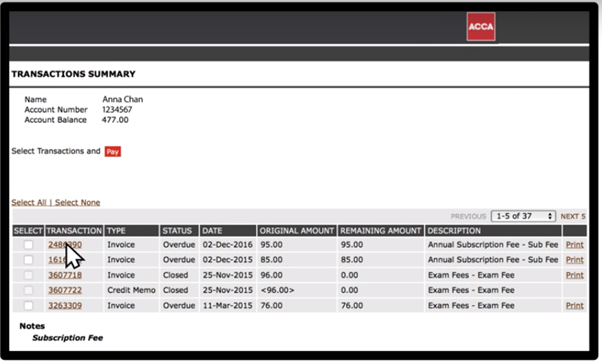This screenshot has width=602, height=362.
Task: Click the TYPE column header
Action: (x=132, y=231)
